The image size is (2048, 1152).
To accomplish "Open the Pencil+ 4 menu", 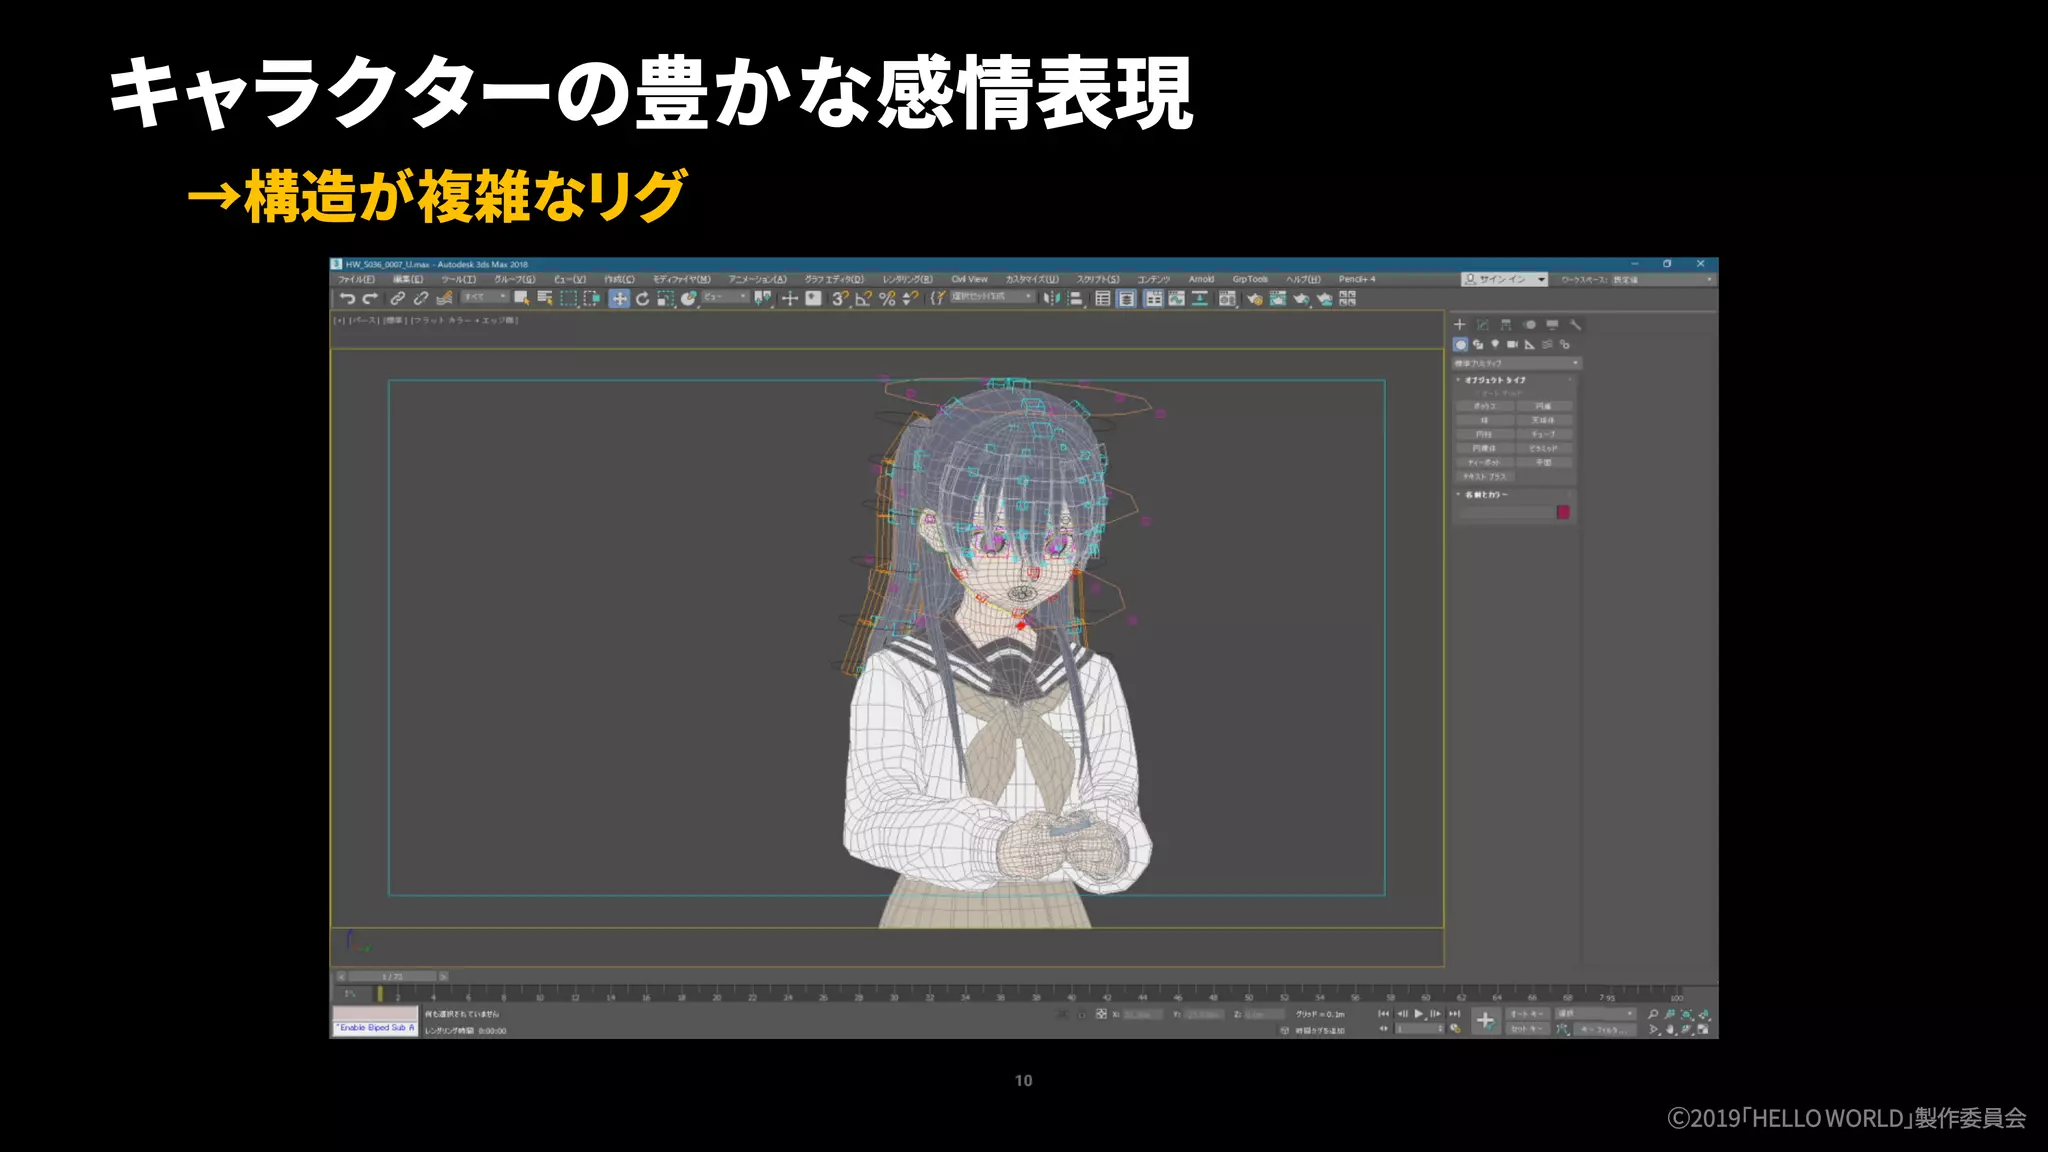I will point(1357,279).
